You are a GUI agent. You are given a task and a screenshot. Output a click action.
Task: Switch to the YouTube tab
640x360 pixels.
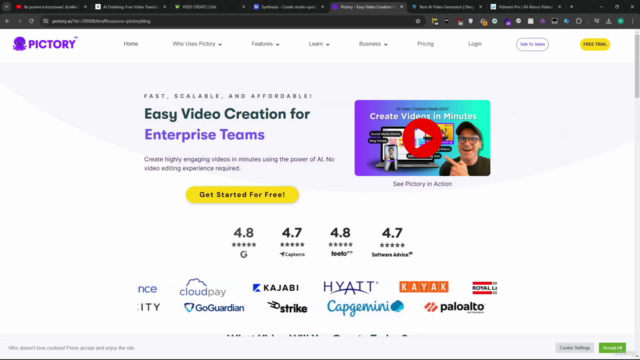point(51,7)
